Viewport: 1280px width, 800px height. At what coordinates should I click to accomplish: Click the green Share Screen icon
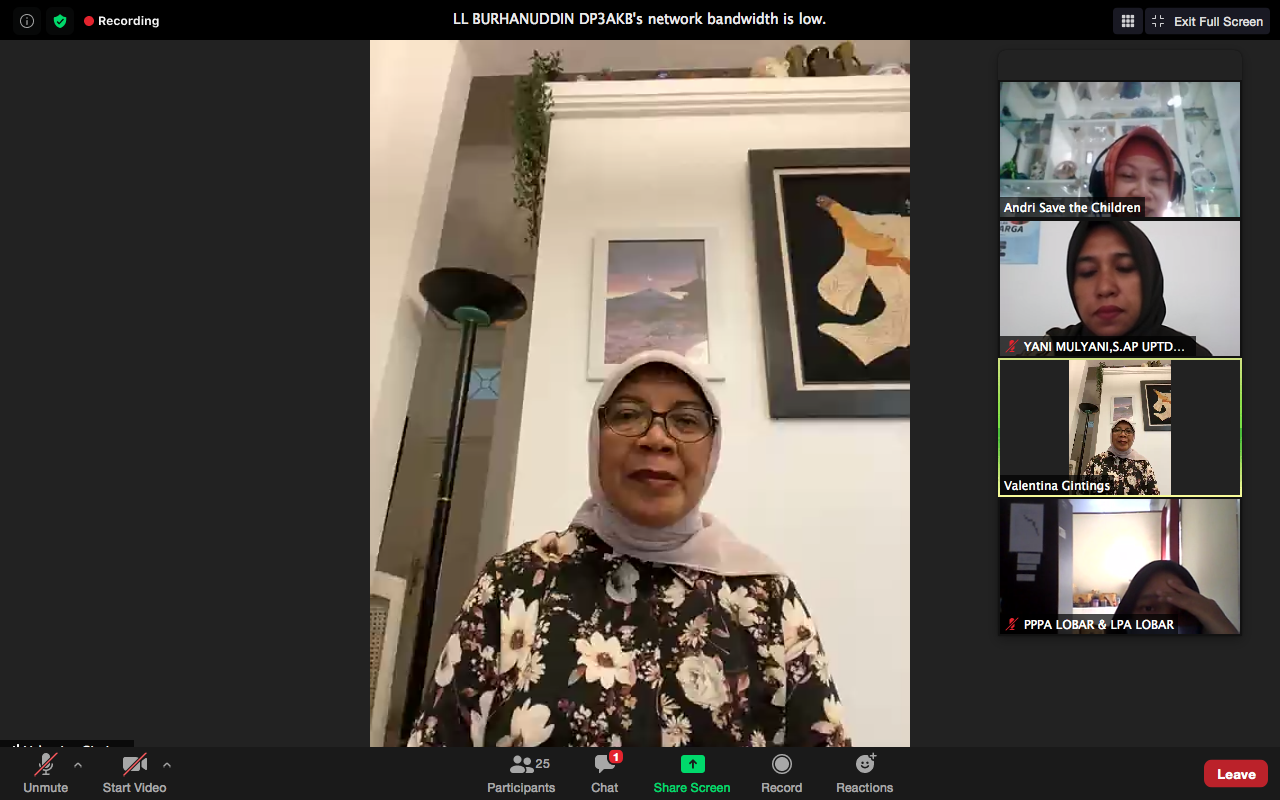pyautogui.click(x=692, y=765)
